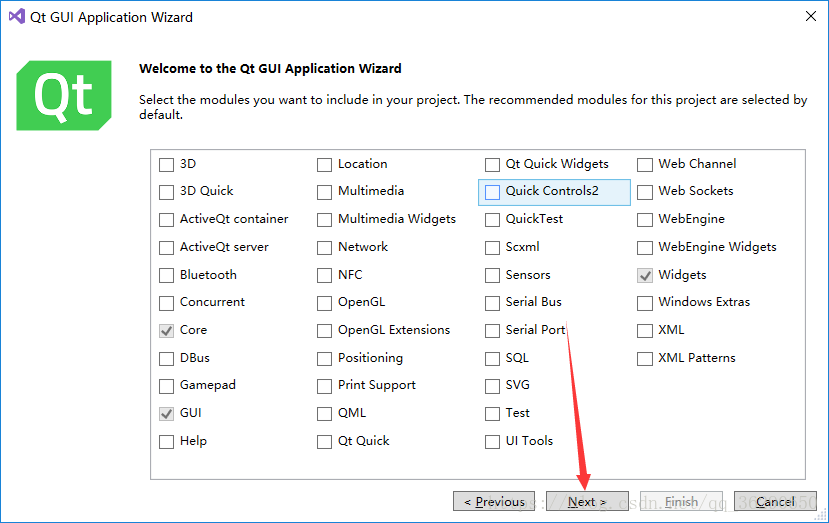Check the Scxml module
Viewport: 829px width, 523px height.
(x=492, y=247)
